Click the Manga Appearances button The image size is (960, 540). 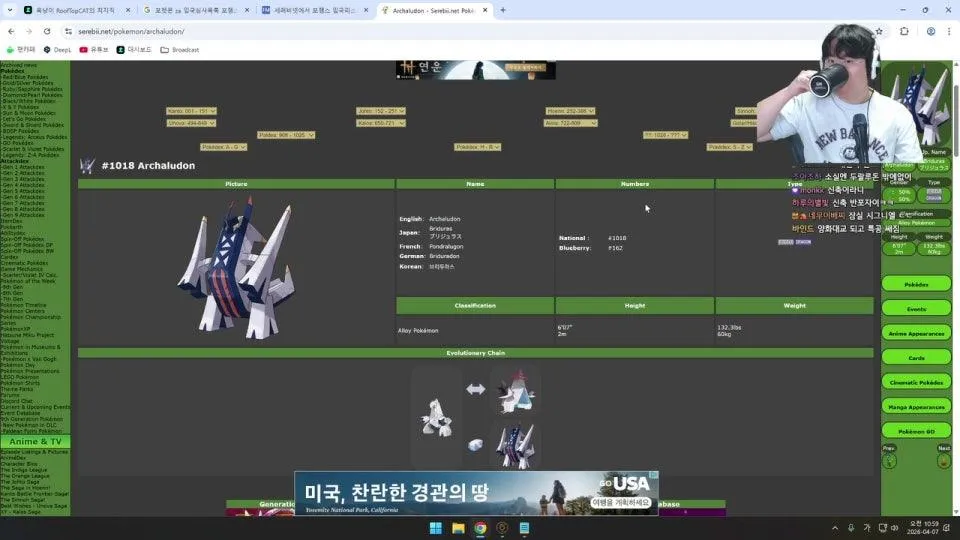click(917, 407)
